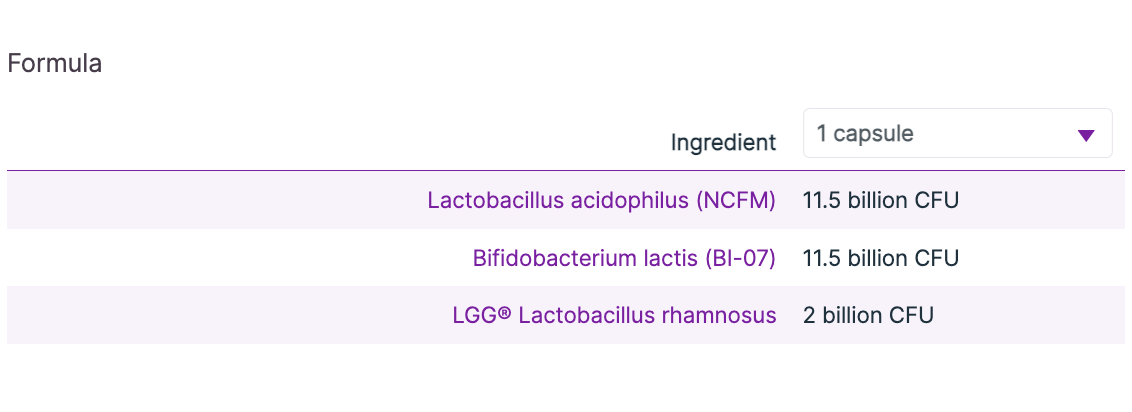
Task: Click the 2 billion CFU amount
Action: [x=867, y=316]
